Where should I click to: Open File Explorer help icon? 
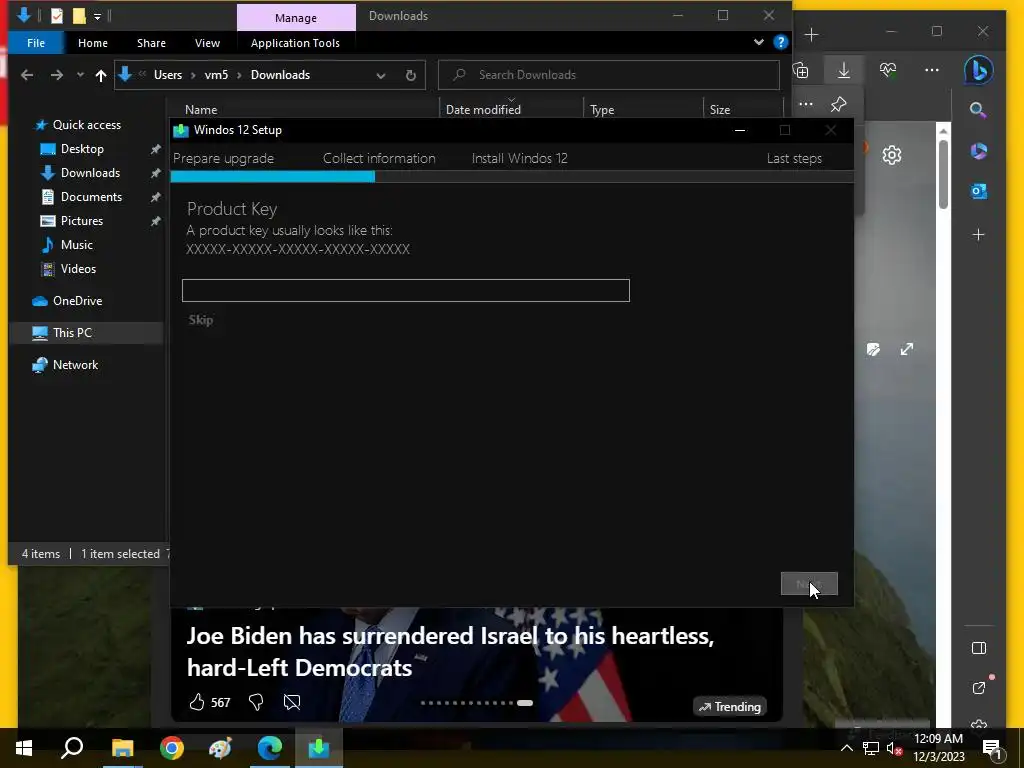[x=780, y=42]
